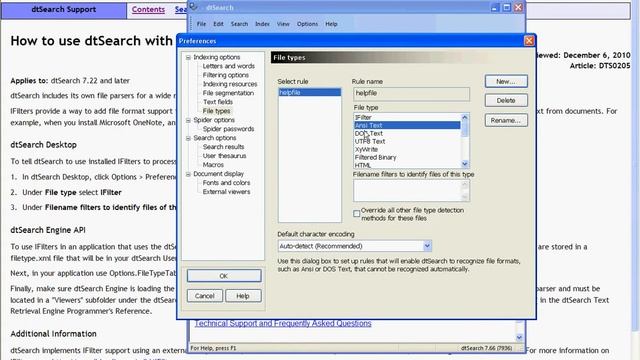Viewport: 640px width, 360px height.
Task: Choose XyWrite in File type list
Action: coord(407,149)
